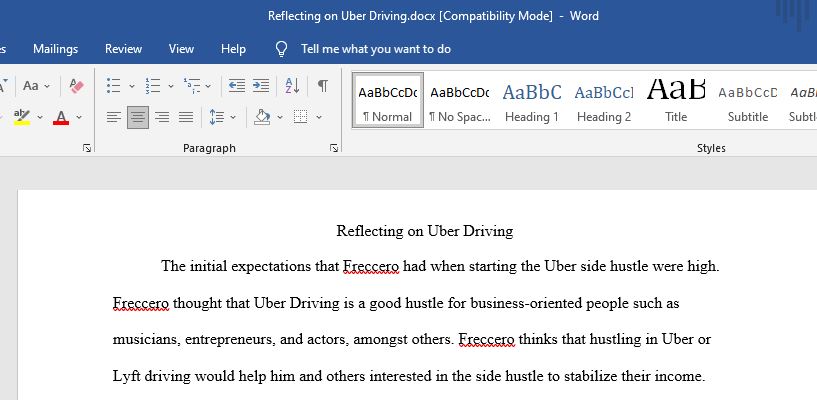
Task: Click the first underlined word Freccero
Action: point(370,267)
